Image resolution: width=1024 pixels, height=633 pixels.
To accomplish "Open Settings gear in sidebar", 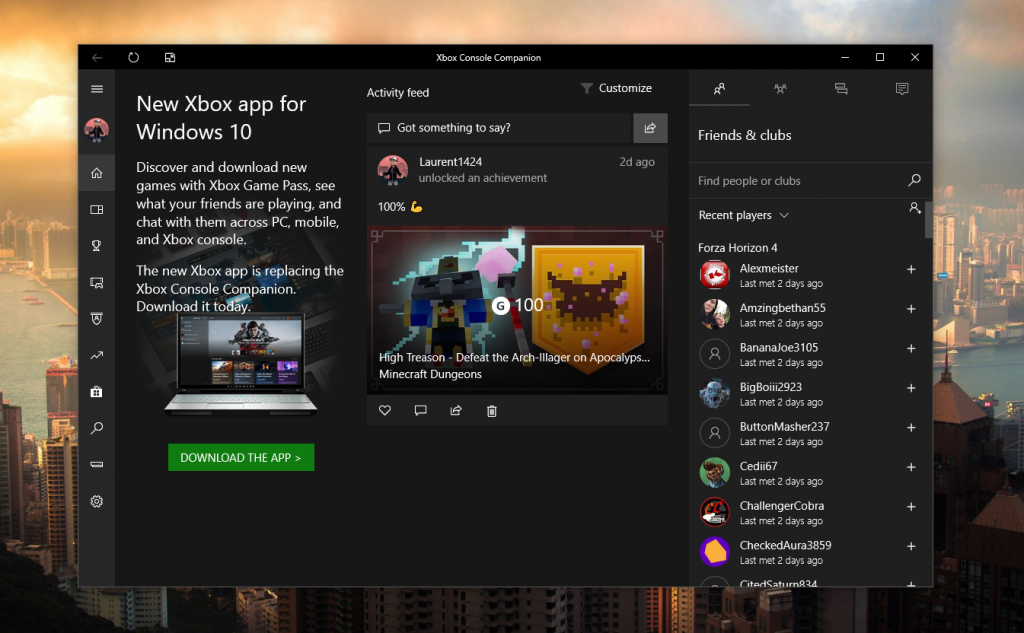I will coord(97,501).
